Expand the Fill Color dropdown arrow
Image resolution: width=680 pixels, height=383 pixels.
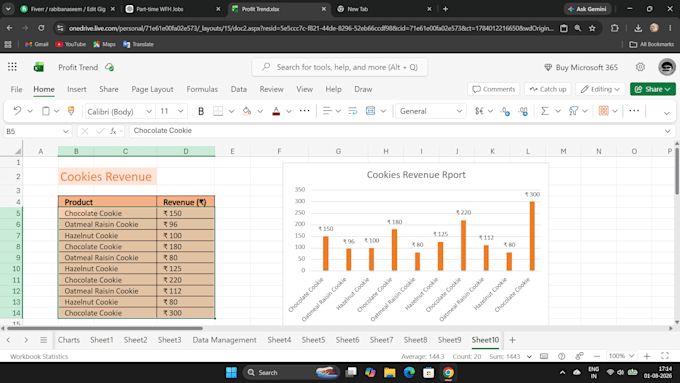click(x=260, y=111)
